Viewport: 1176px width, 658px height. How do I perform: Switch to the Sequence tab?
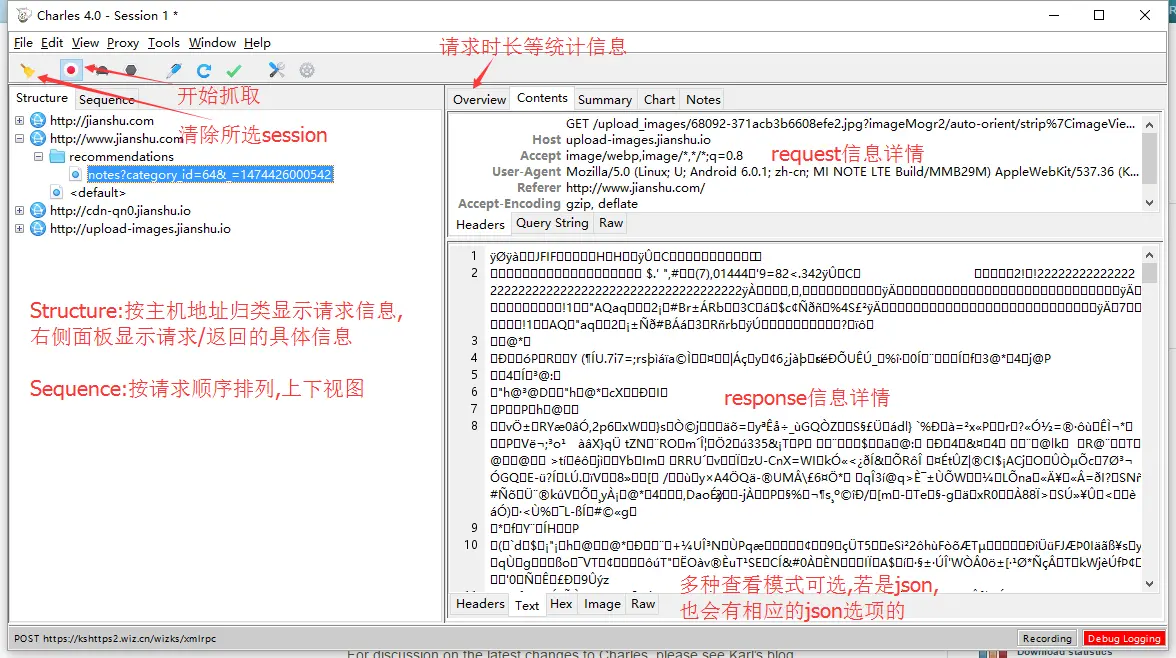pyautogui.click(x=107, y=99)
